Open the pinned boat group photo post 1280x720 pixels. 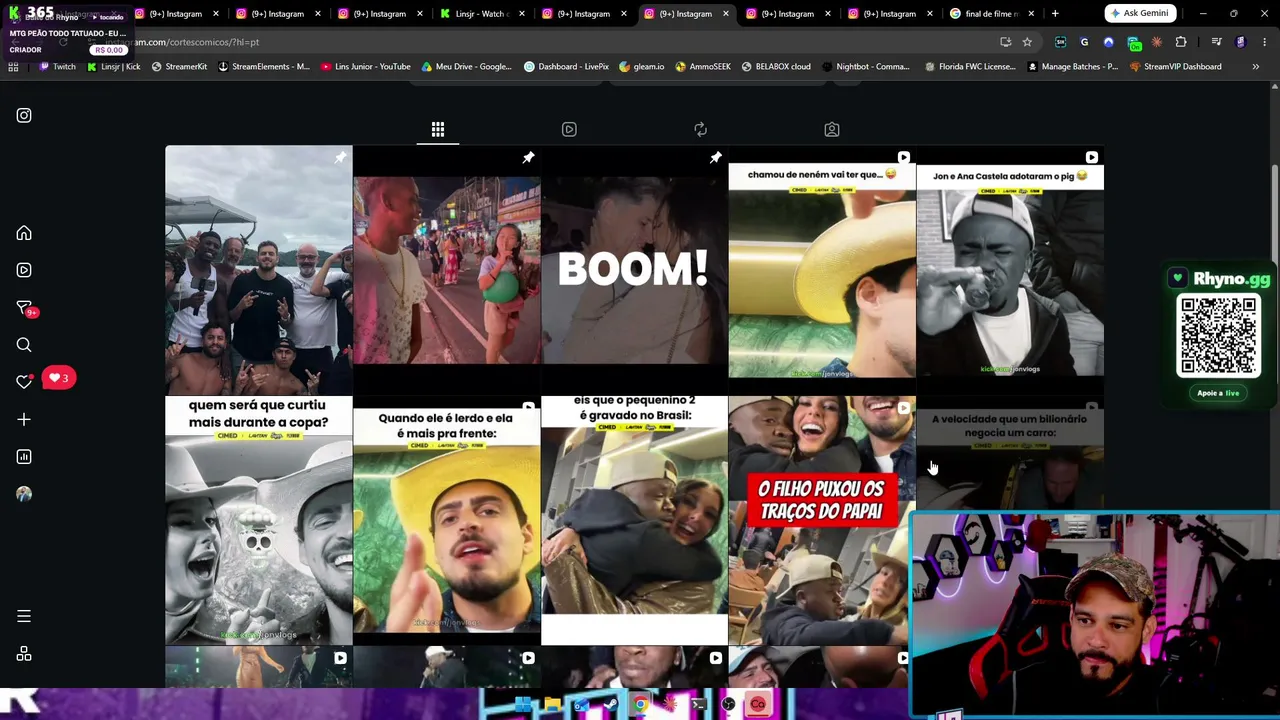(x=259, y=270)
